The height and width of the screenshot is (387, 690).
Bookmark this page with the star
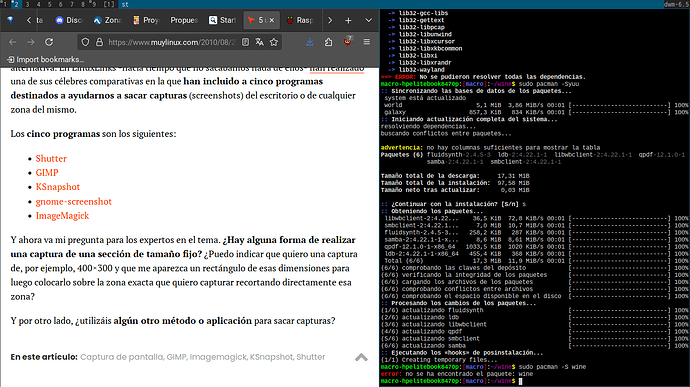(x=274, y=42)
